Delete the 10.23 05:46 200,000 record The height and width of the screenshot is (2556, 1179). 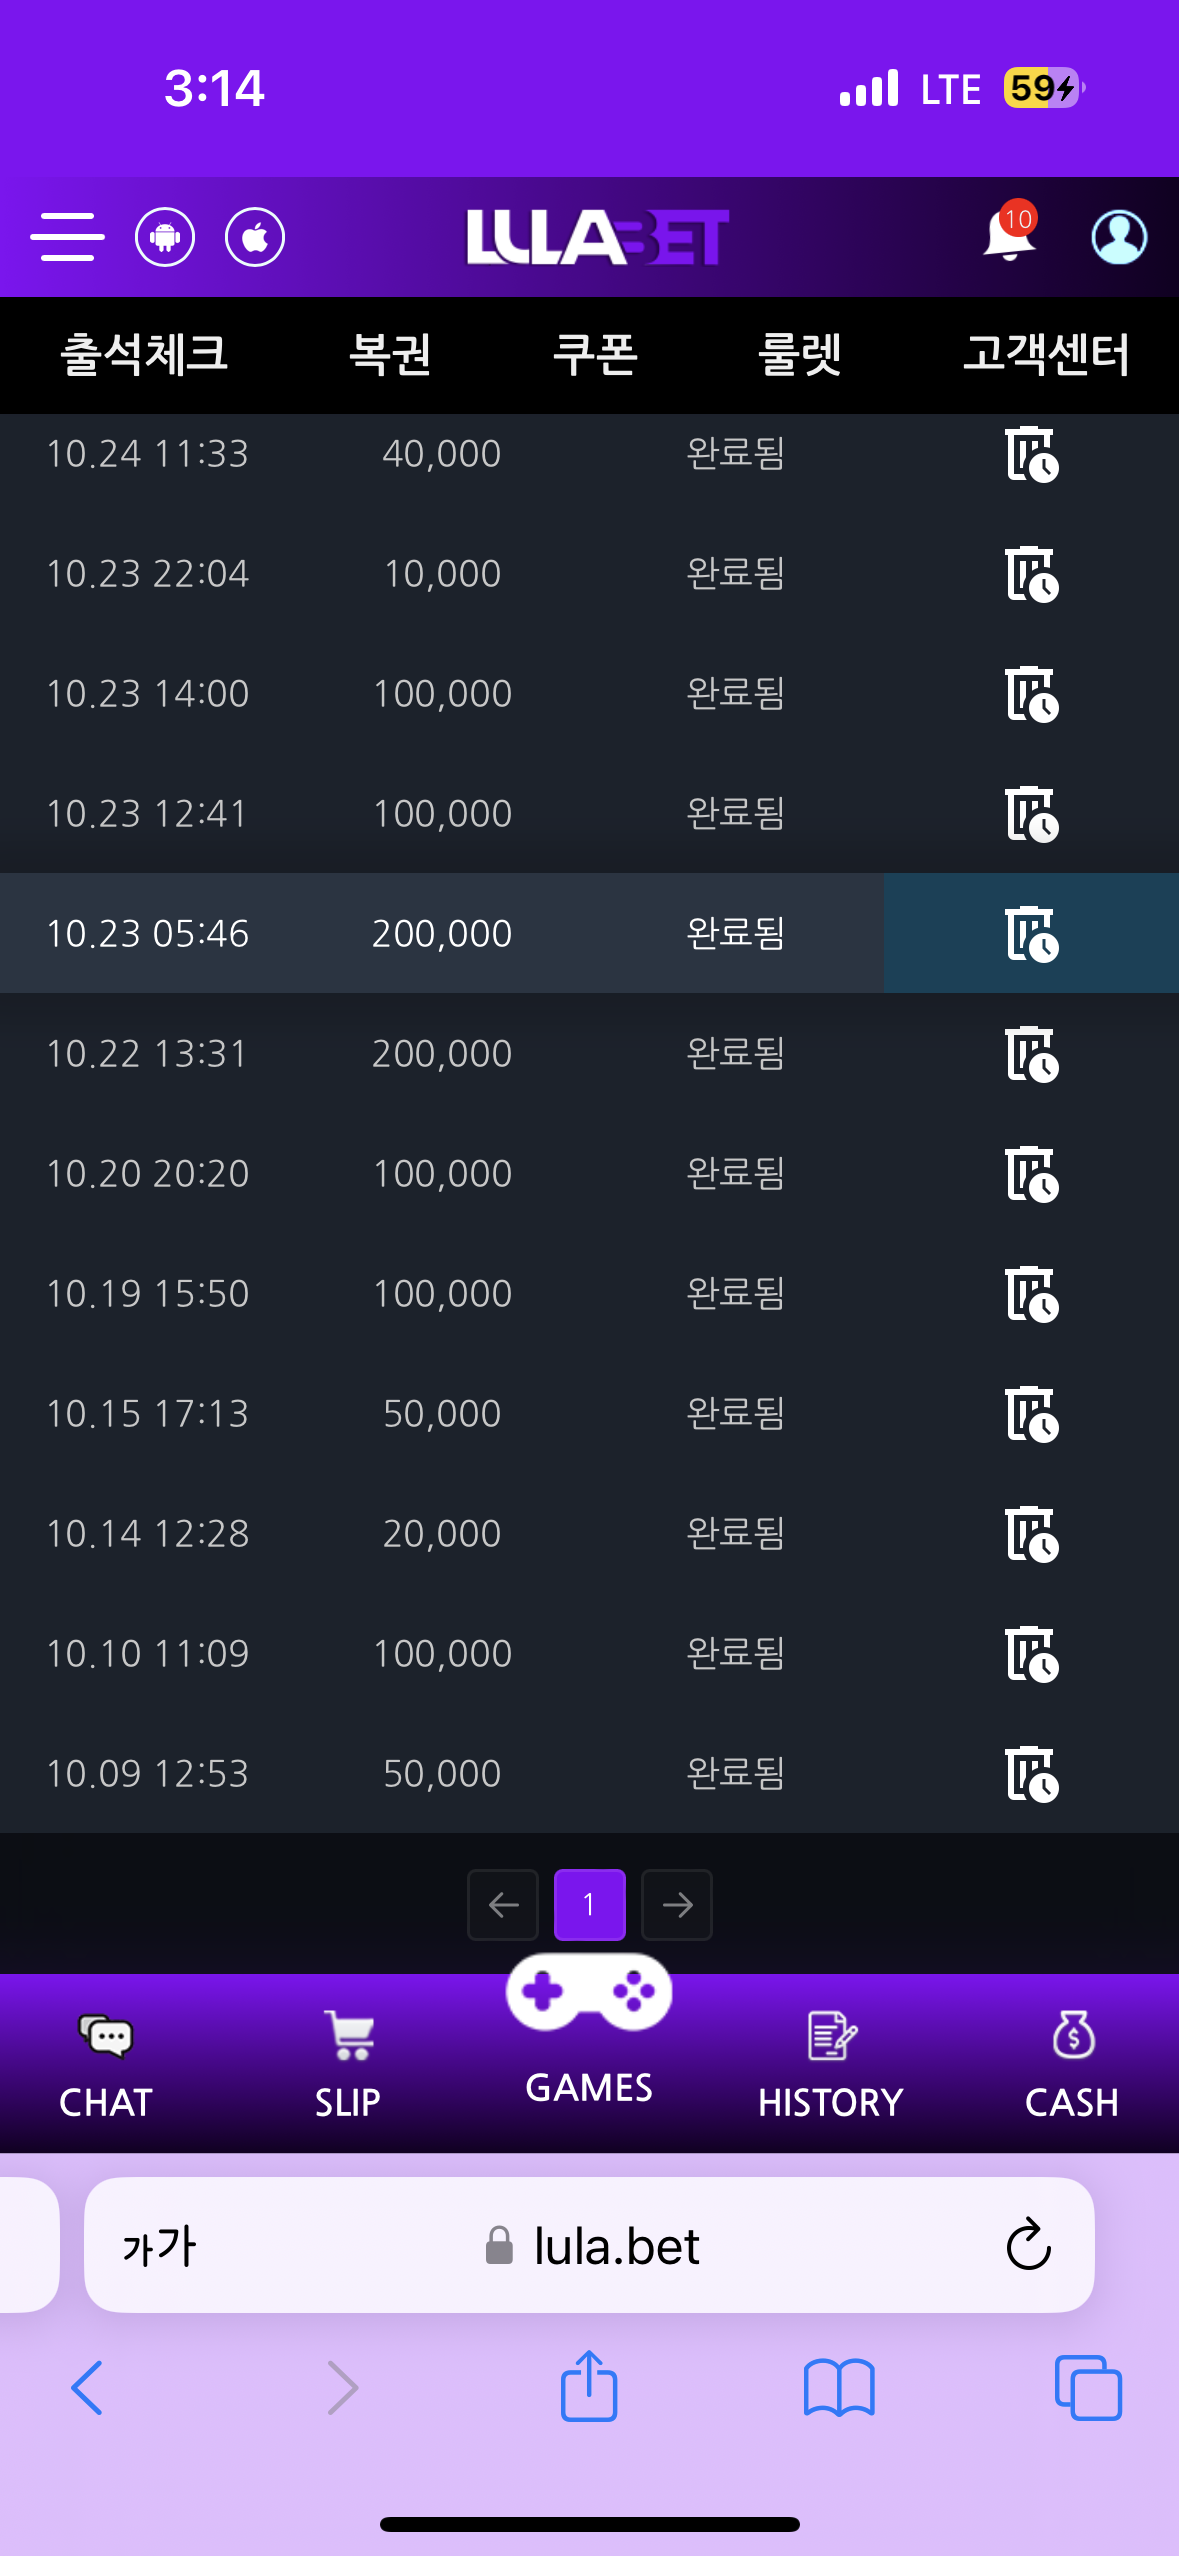coord(1031,933)
